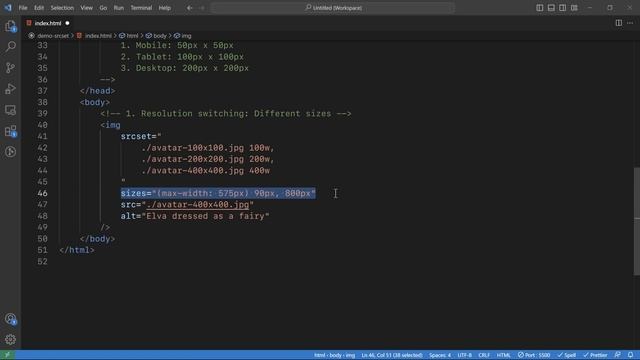
Task: Change indentation via Spaces: 4
Action: [x=440, y=355]
